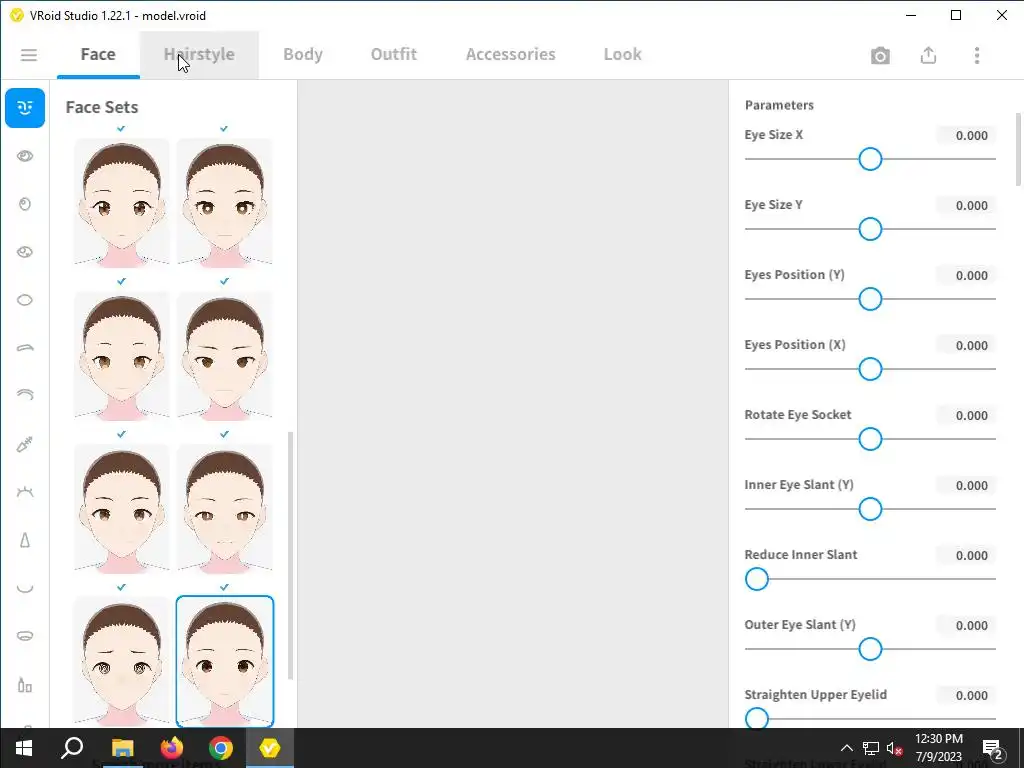Click the Reduce Inner Slant slider handle
The width and height of the screenshot is (1024, 768).
[757, 579]
